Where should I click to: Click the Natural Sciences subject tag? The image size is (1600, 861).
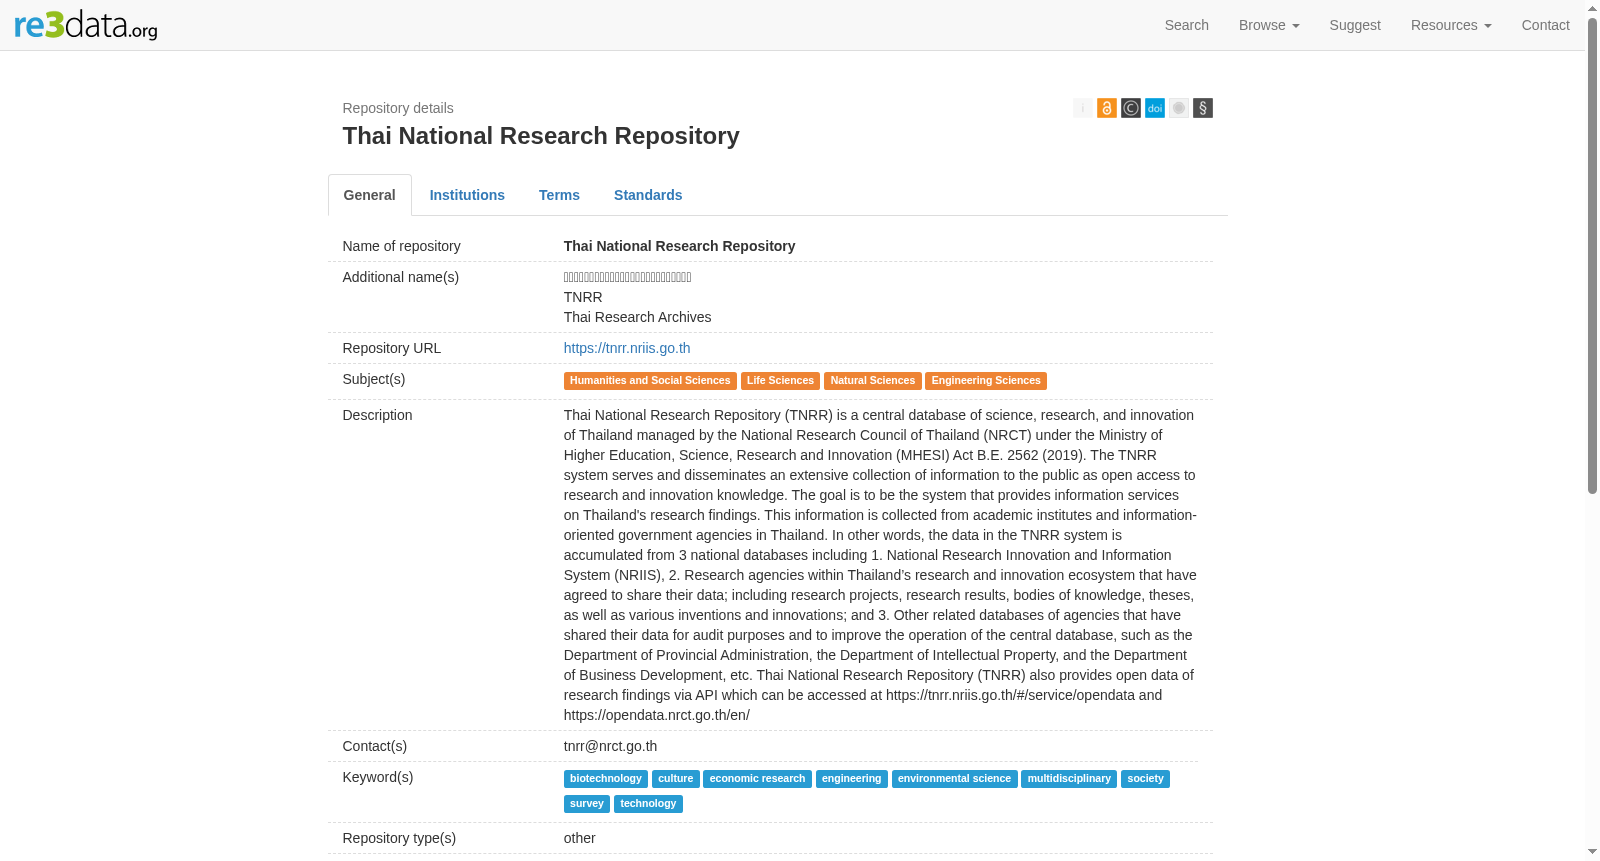pyautogui.click(x=873, y=381)
